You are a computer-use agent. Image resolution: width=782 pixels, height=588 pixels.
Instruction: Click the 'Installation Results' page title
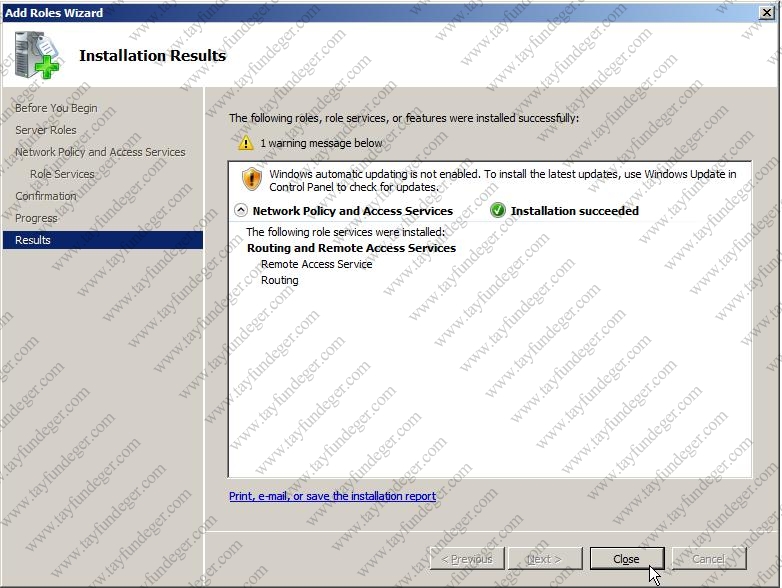(x=153, y=55)
